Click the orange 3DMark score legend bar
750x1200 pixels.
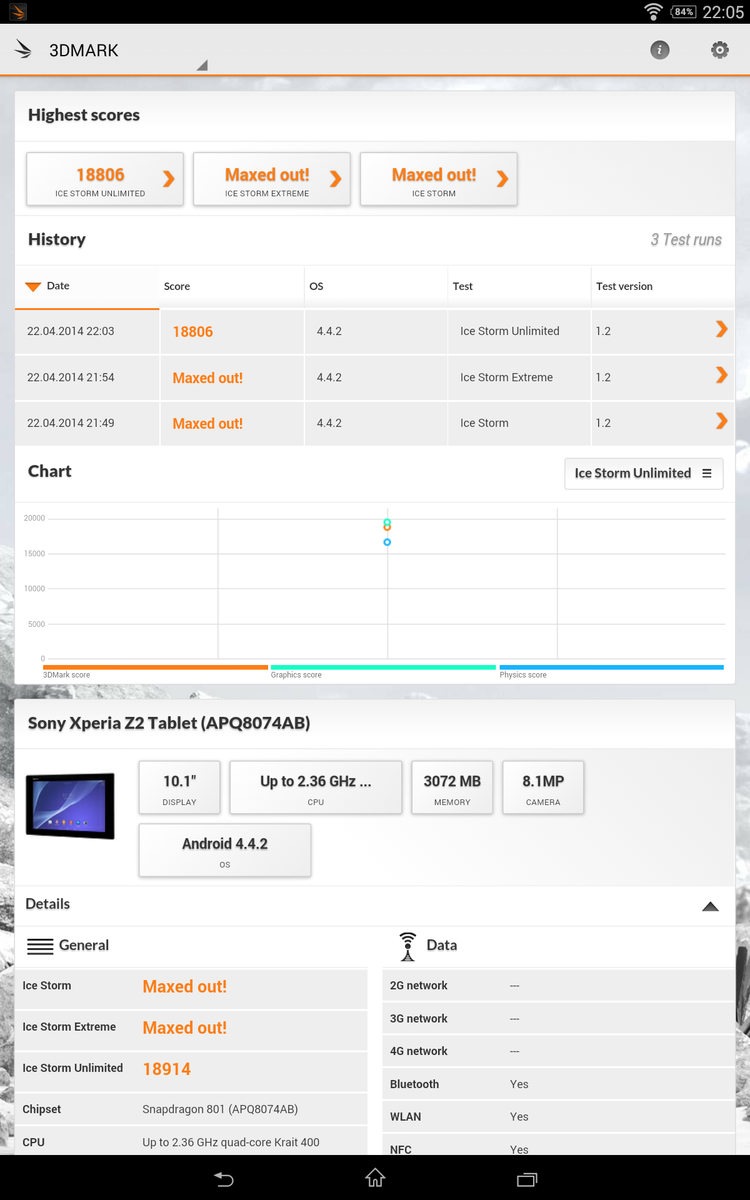pyautogui.click(x=155, y=667)
